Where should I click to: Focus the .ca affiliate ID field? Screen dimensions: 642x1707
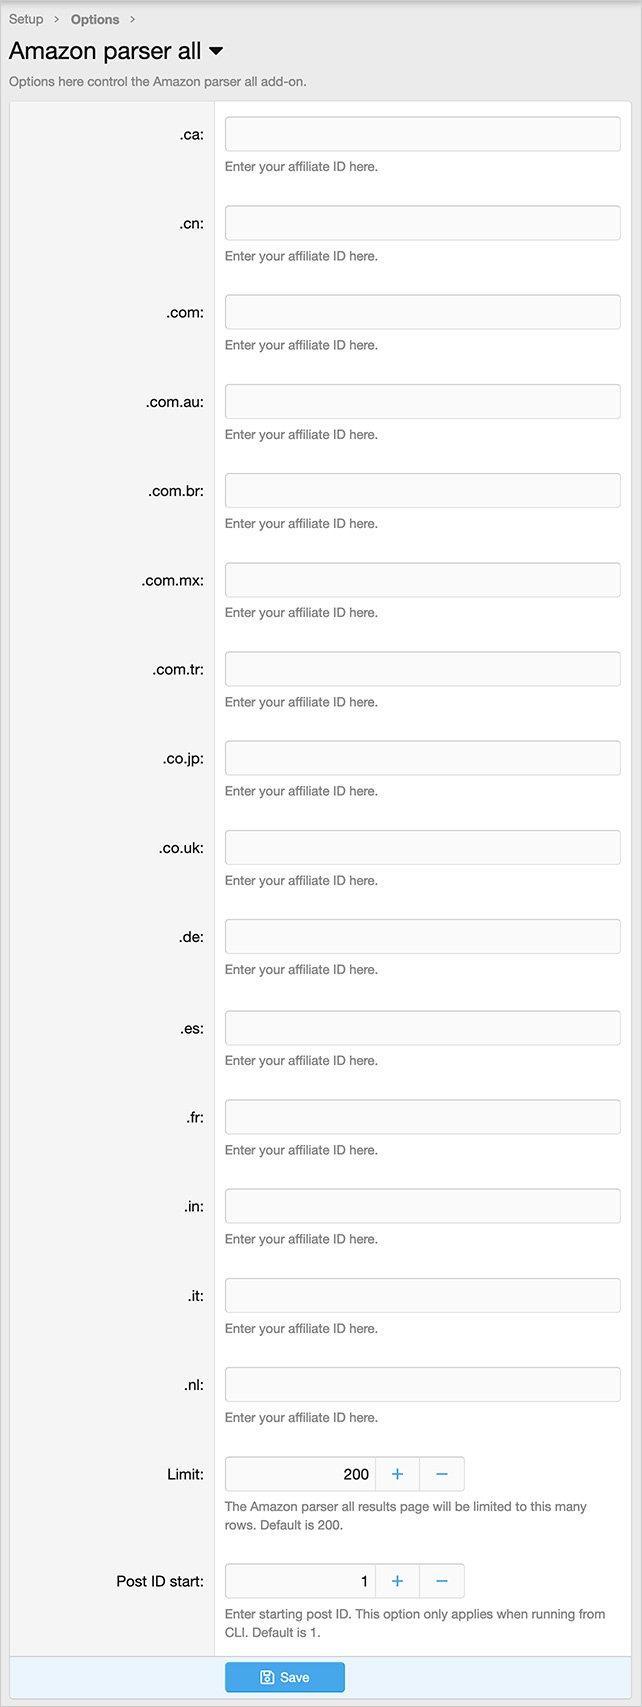point(422,134)
